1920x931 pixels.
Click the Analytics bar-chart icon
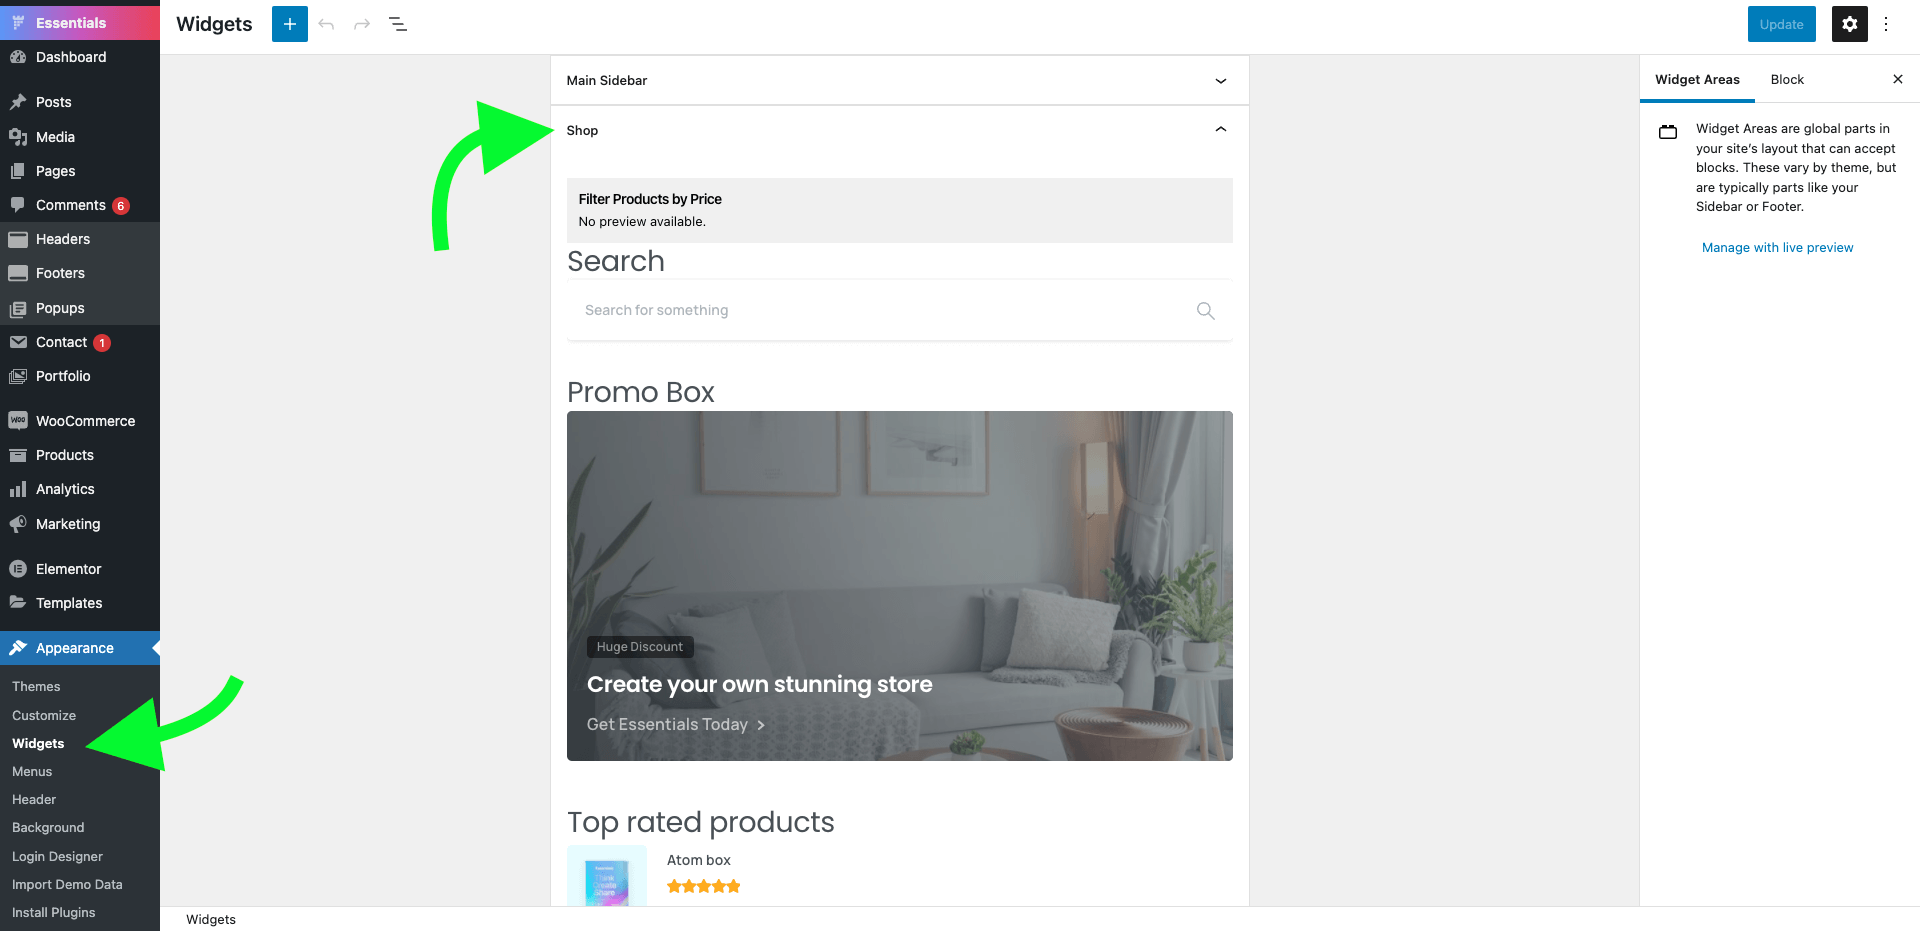tap(18, 489)
